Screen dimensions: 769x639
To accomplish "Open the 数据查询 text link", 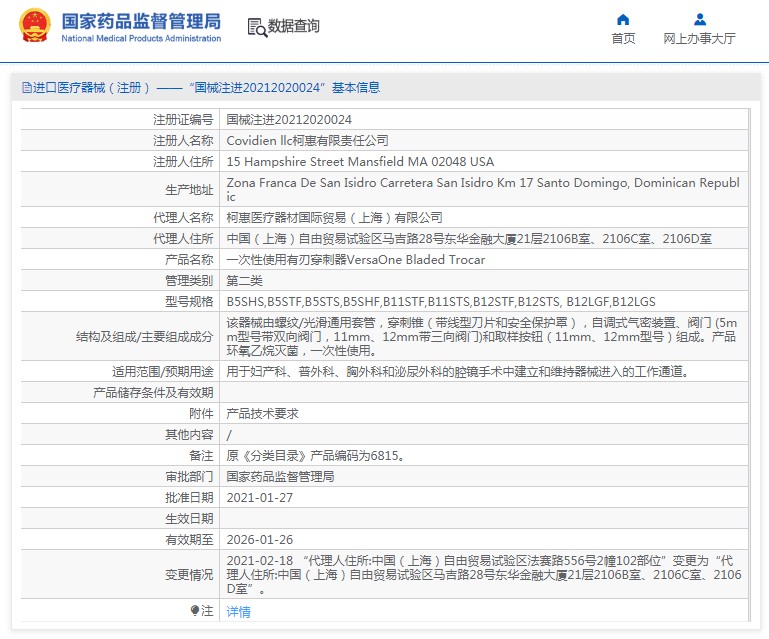I will point(294,27).
